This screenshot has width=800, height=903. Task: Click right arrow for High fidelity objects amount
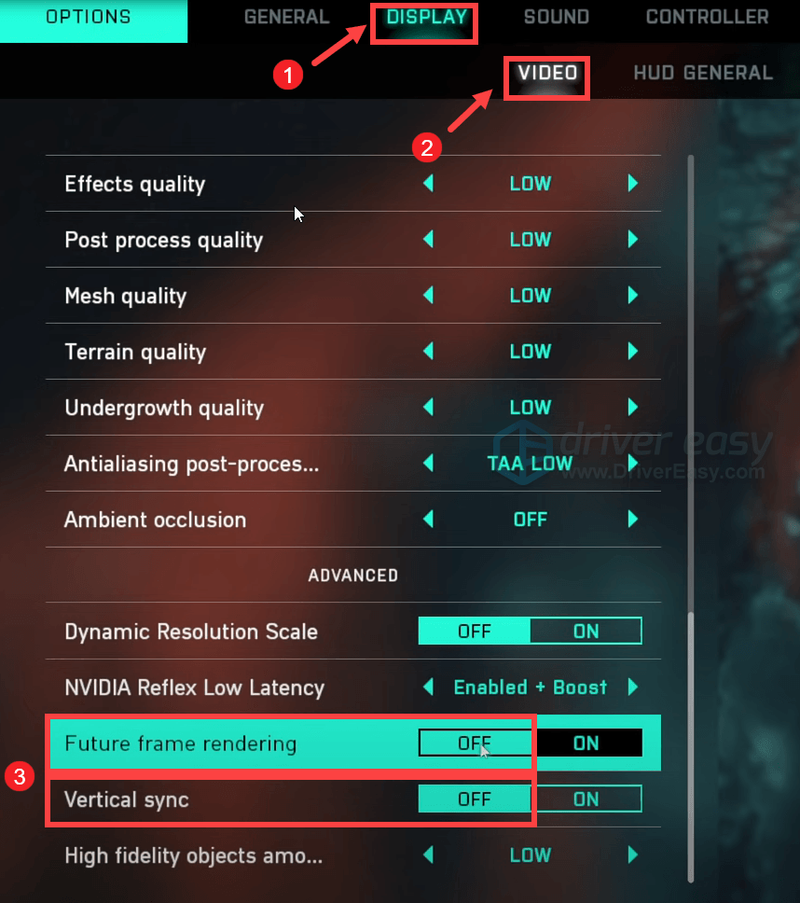coord(632,855)
